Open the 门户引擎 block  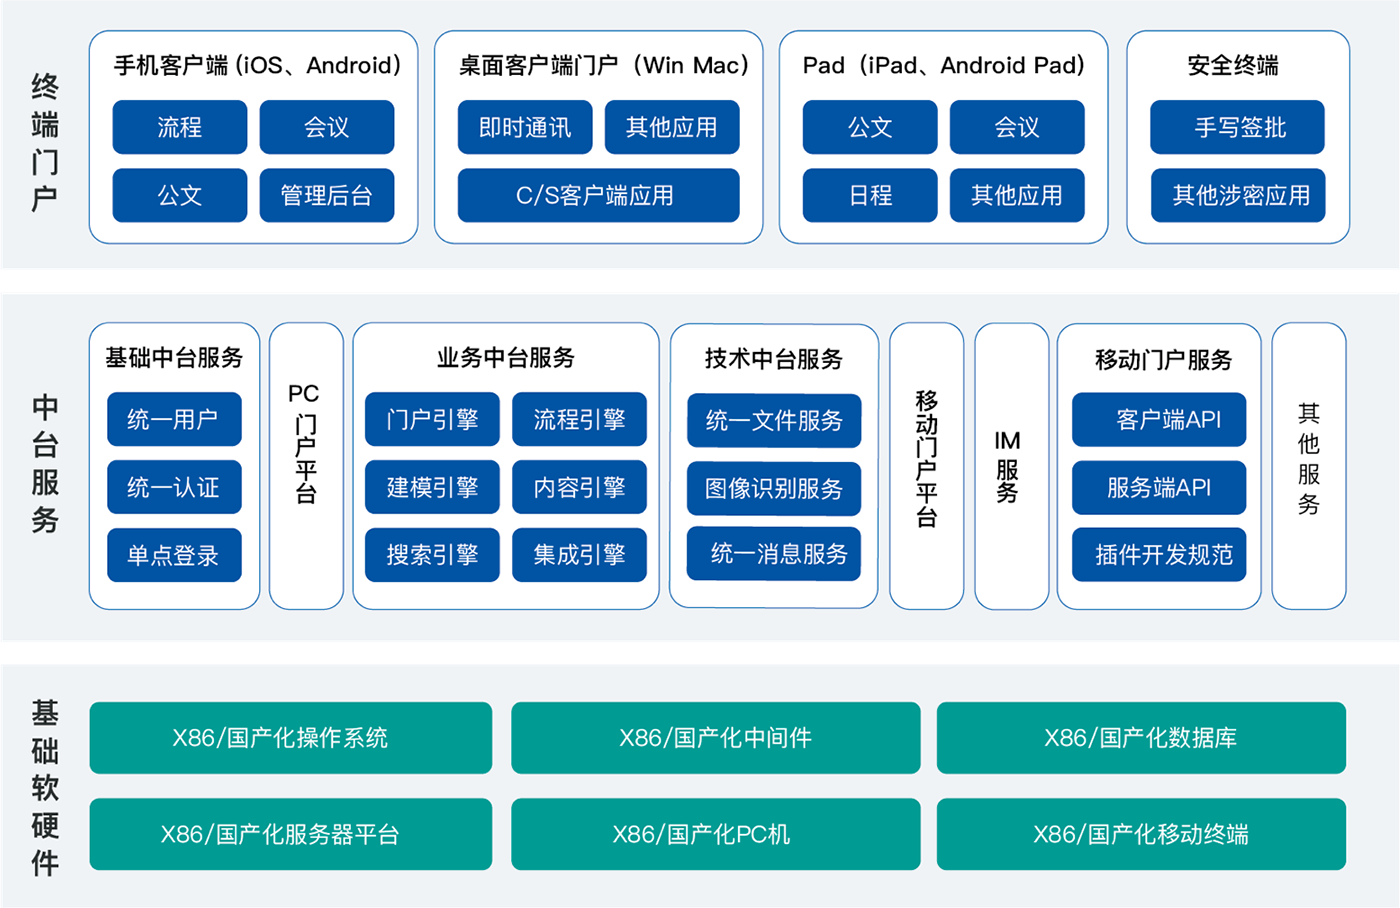pyautogui.click(x=432, y=419)
